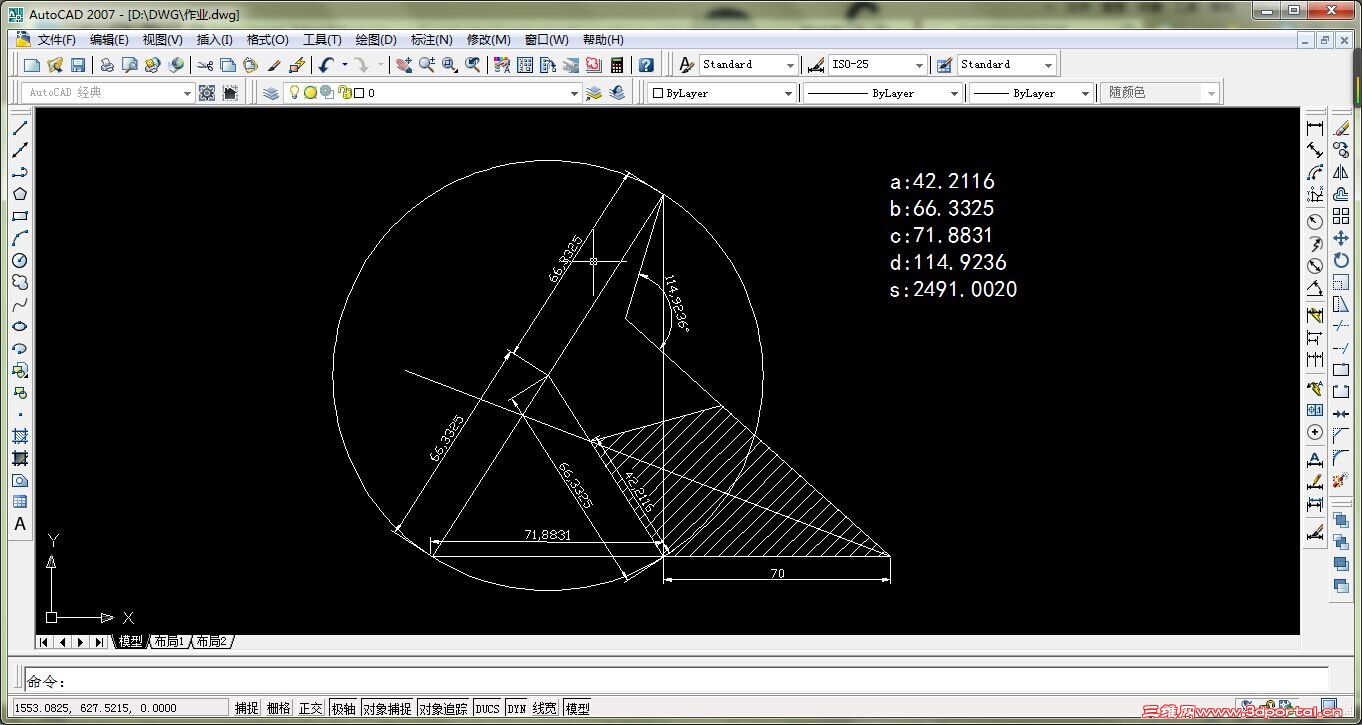The image size is (1362, 725).
Task: Click the Radius dimension tool
Action: pyautogui.click(x=1315, y=221)
